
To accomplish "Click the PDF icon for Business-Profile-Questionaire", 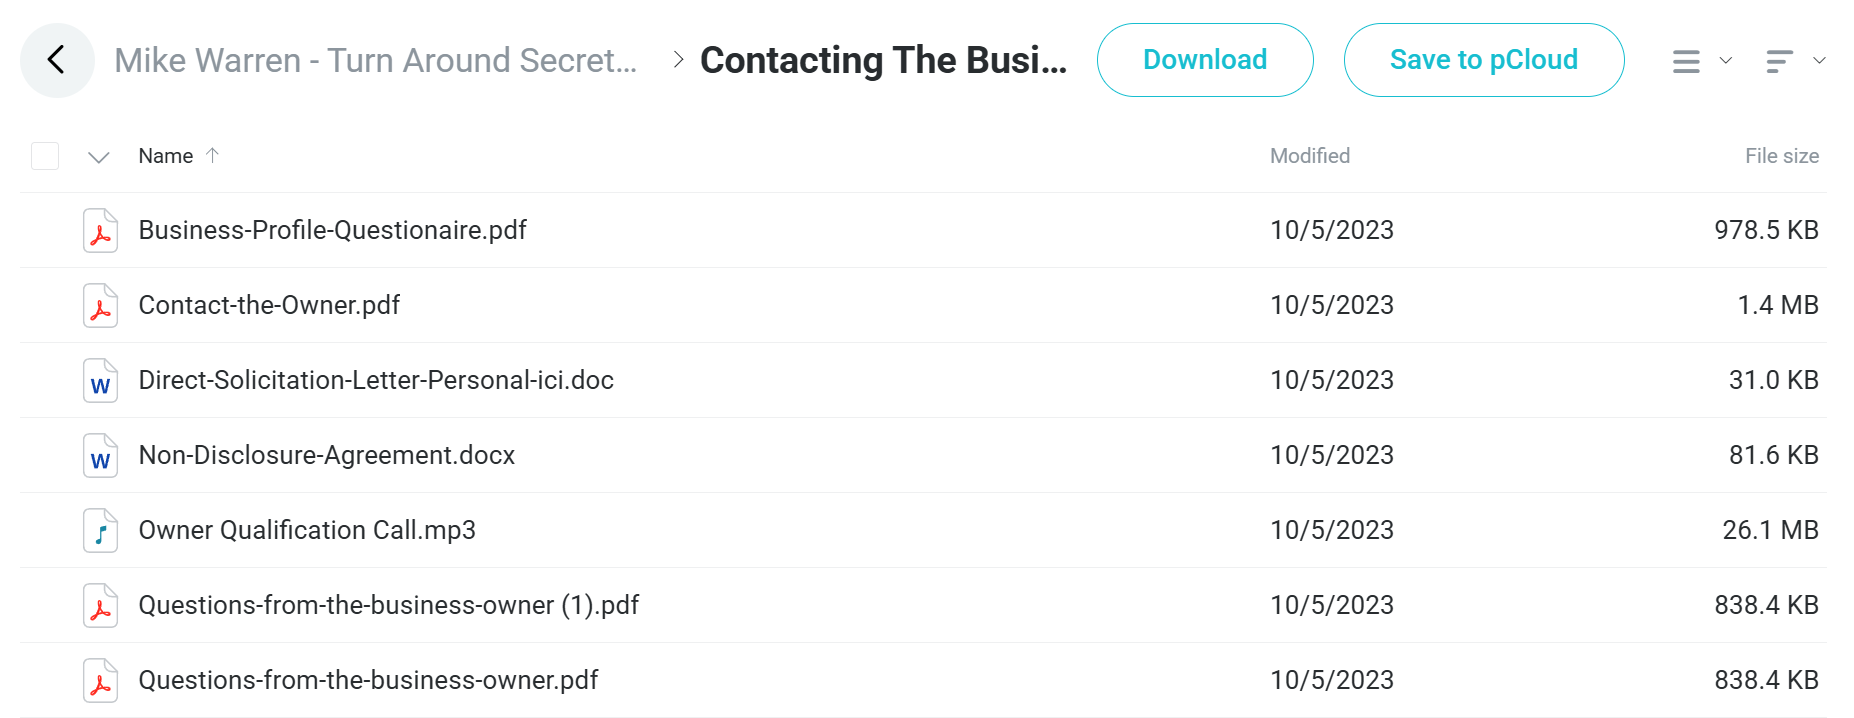I will click(100, 230).
